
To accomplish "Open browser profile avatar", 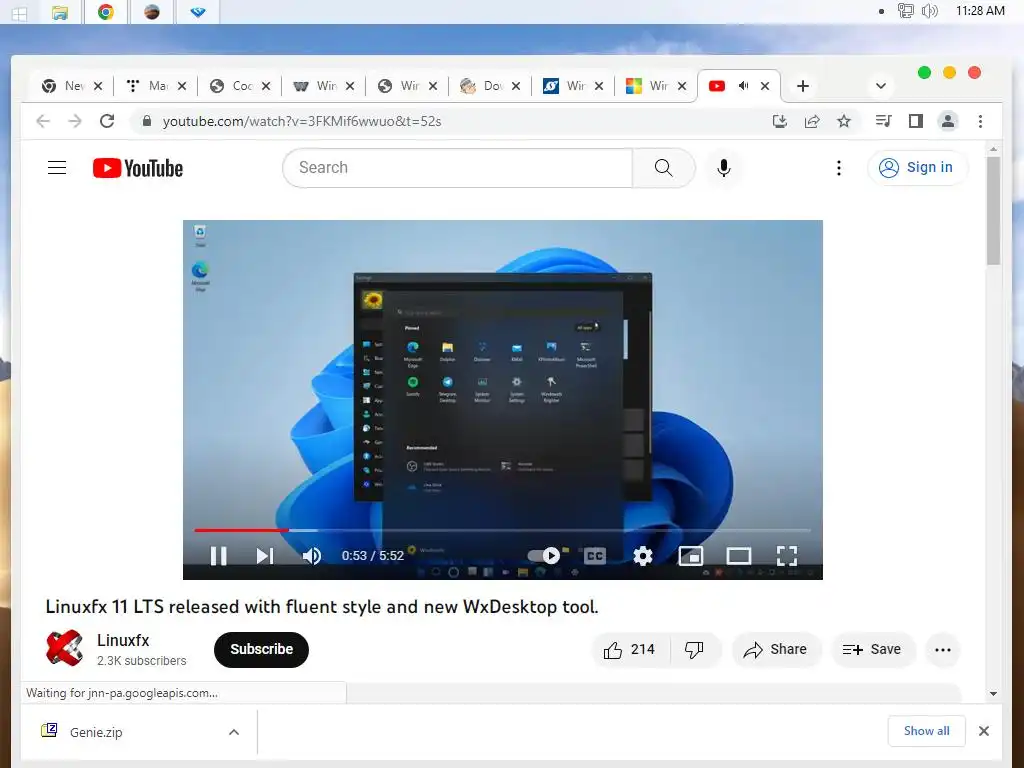I will 948,121.
